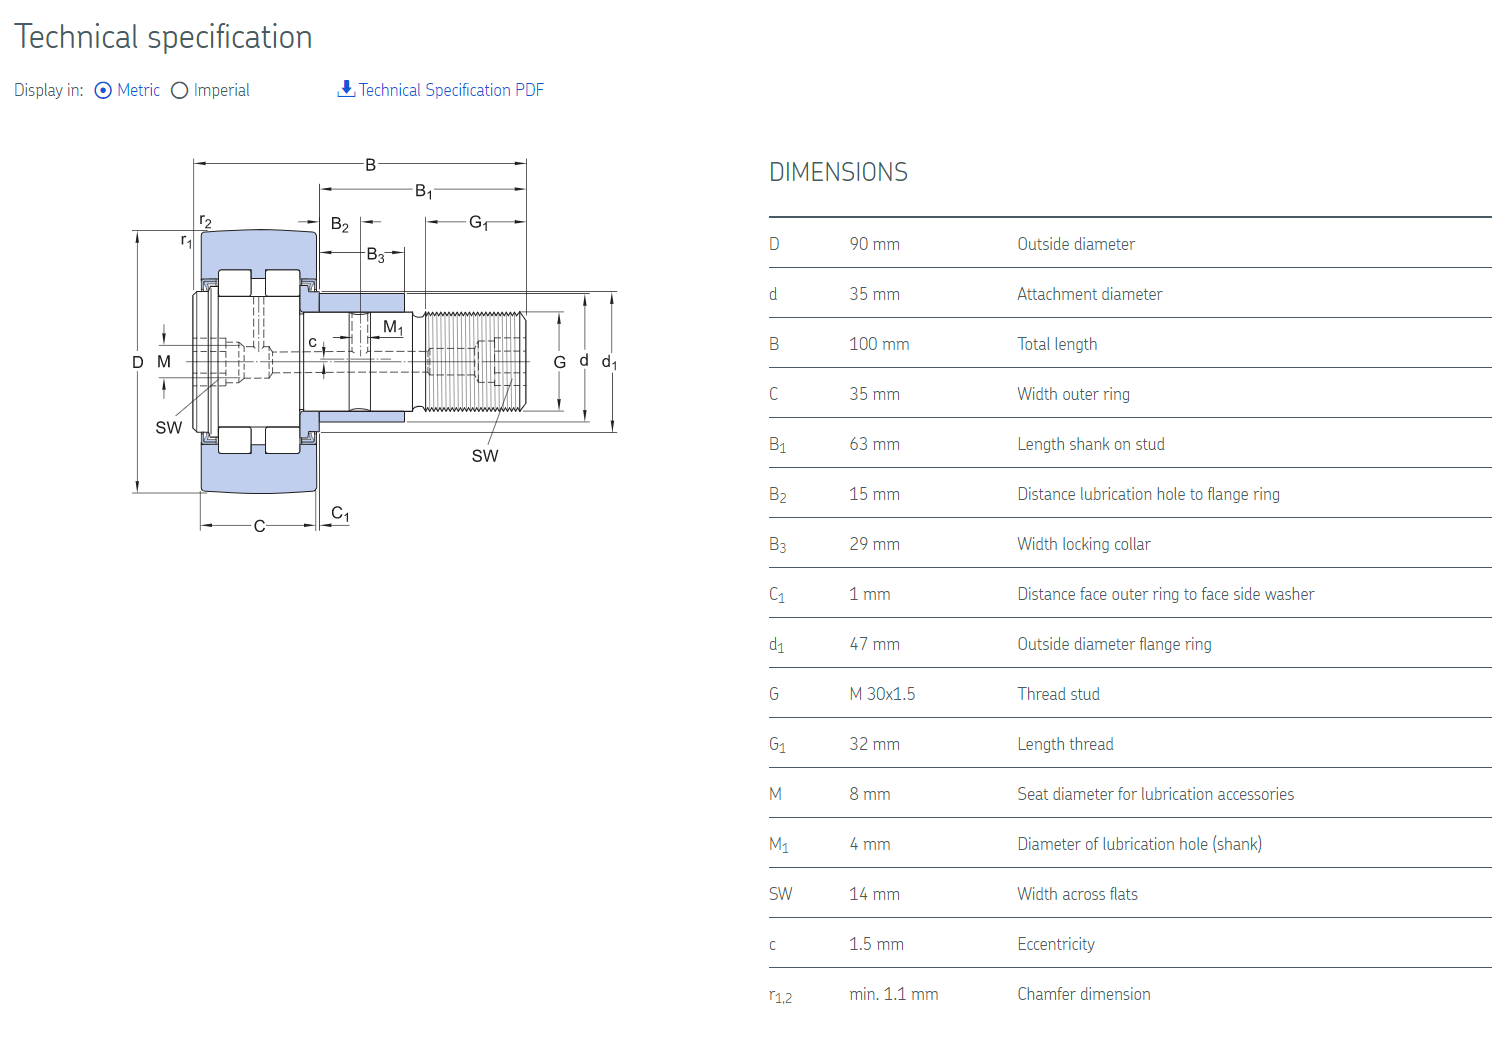Click the 'r1,2' symbol in the table
The image size is (1506, 1043).
[x=780, y=996]
